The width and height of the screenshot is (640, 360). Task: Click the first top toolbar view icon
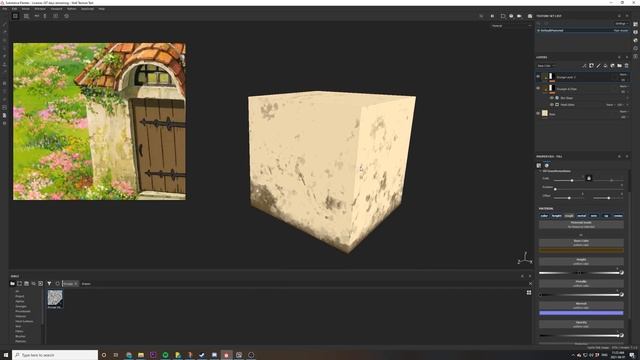15,16
